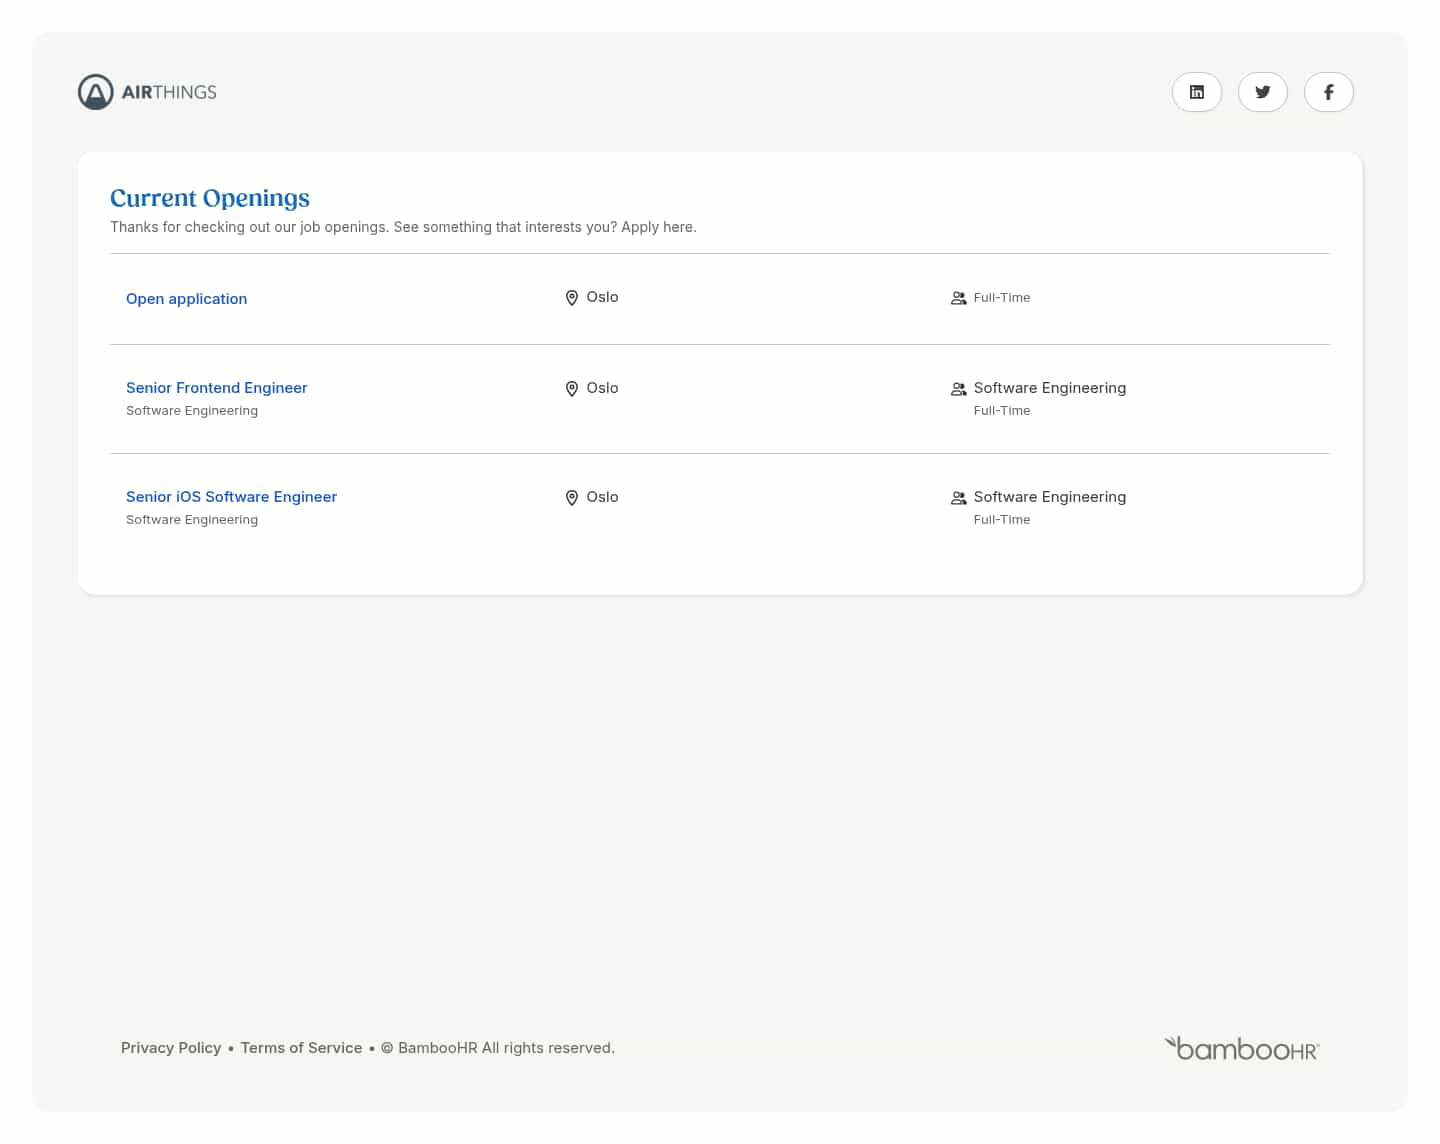Open the Open application job listing
1440x1144 pixels.
pyautogui.click(x=186, y=299)
